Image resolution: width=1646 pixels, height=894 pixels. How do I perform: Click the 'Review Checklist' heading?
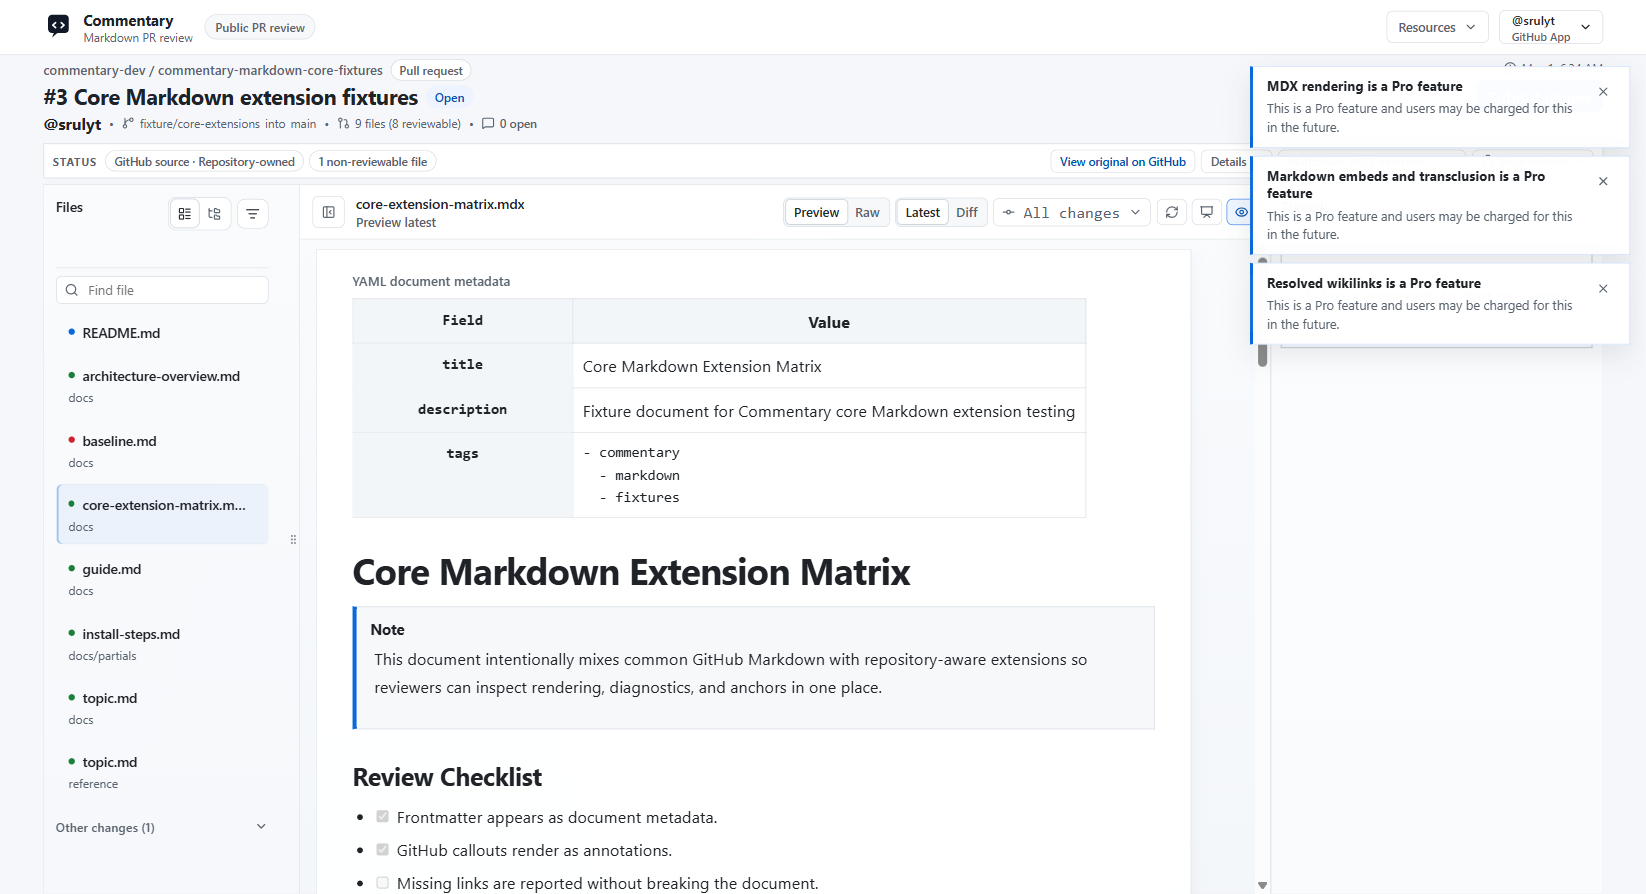[447, 777]
